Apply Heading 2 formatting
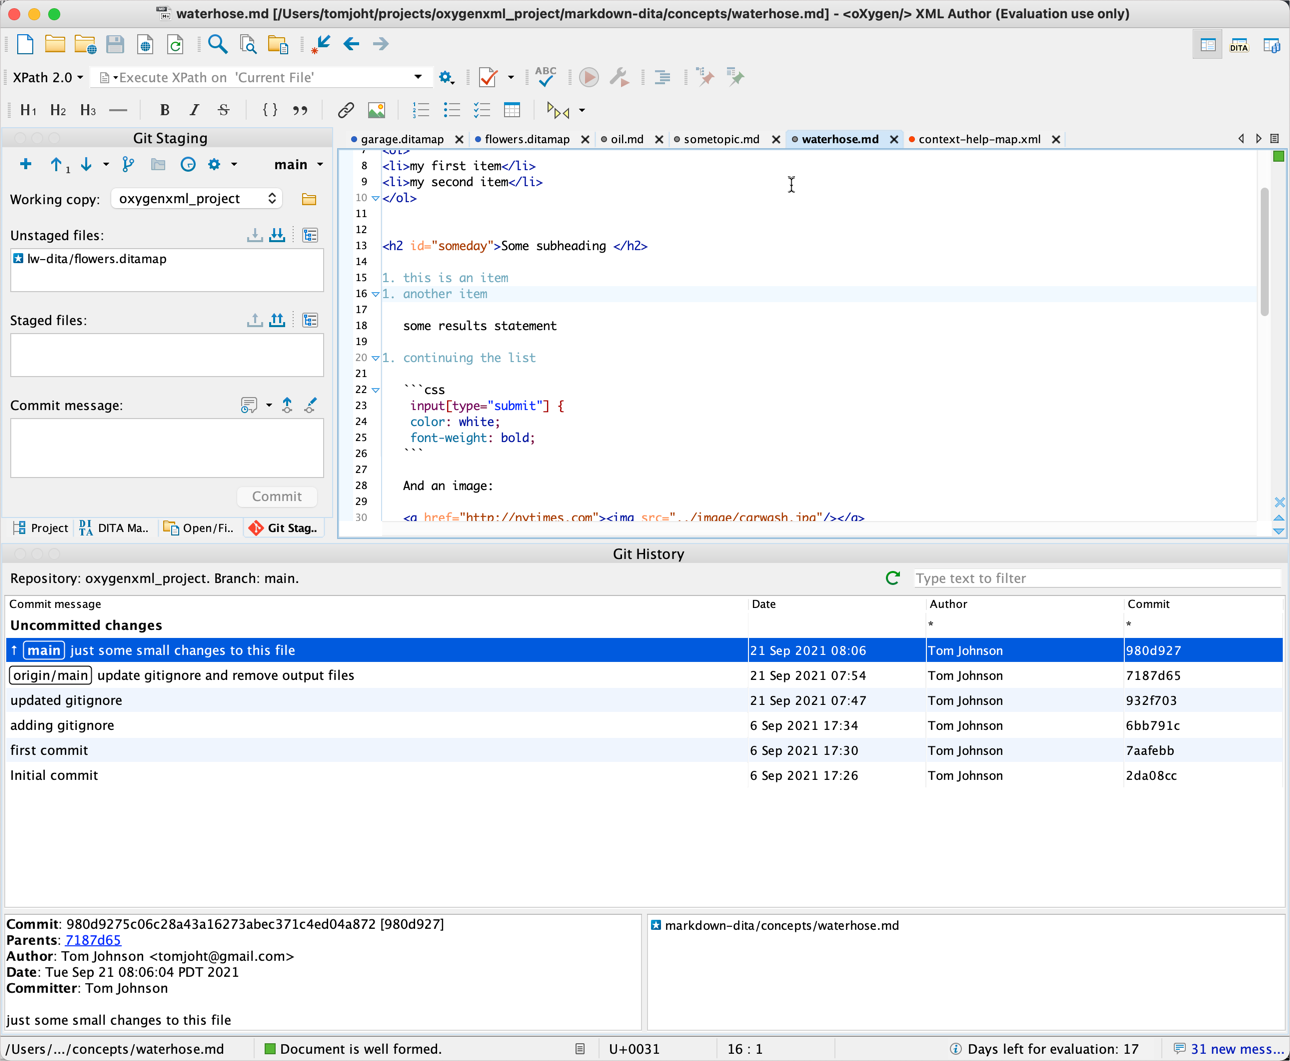 coord(58,110)
